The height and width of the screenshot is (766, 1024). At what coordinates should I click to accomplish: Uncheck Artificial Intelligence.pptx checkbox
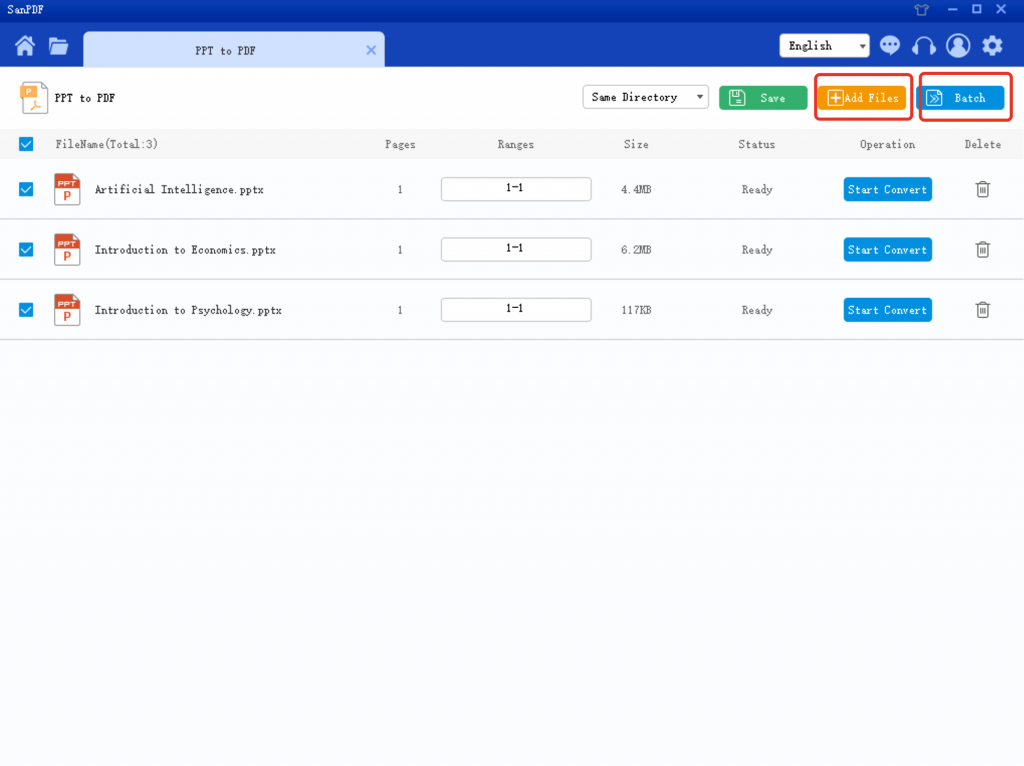(x=26, y=189)
